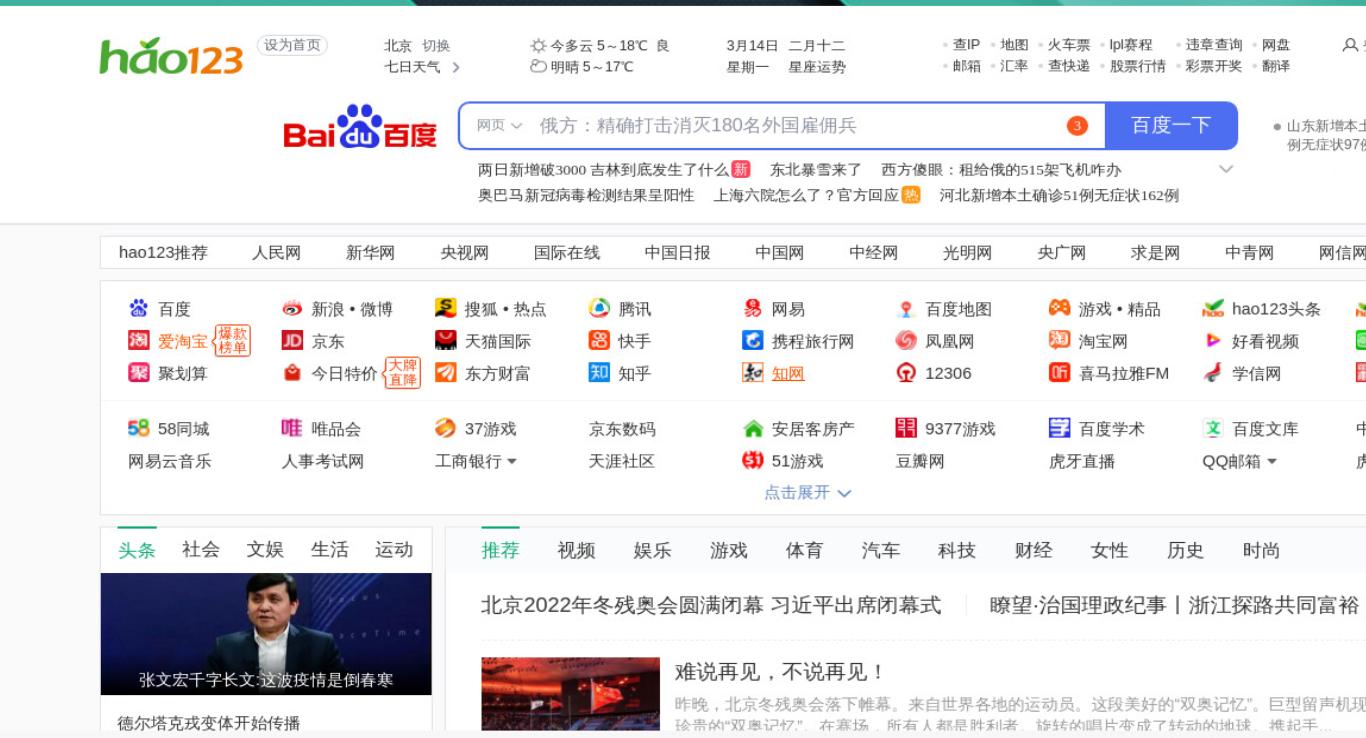This screenshot has height=738, width=1366.
Task: Click the orange notification badge 3
Action: 1077,126
